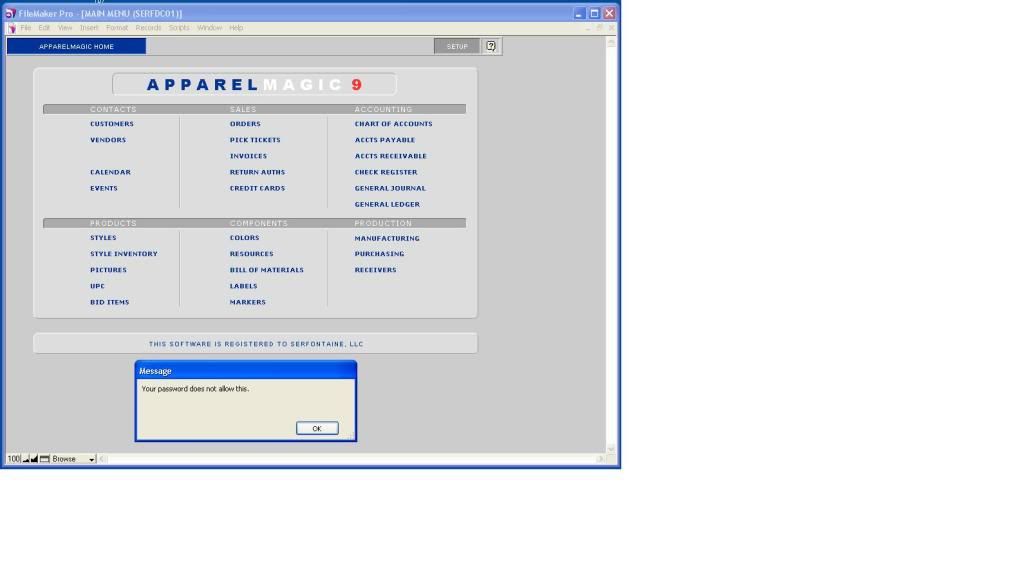Go to Pick Tickets

coord(255,140)
